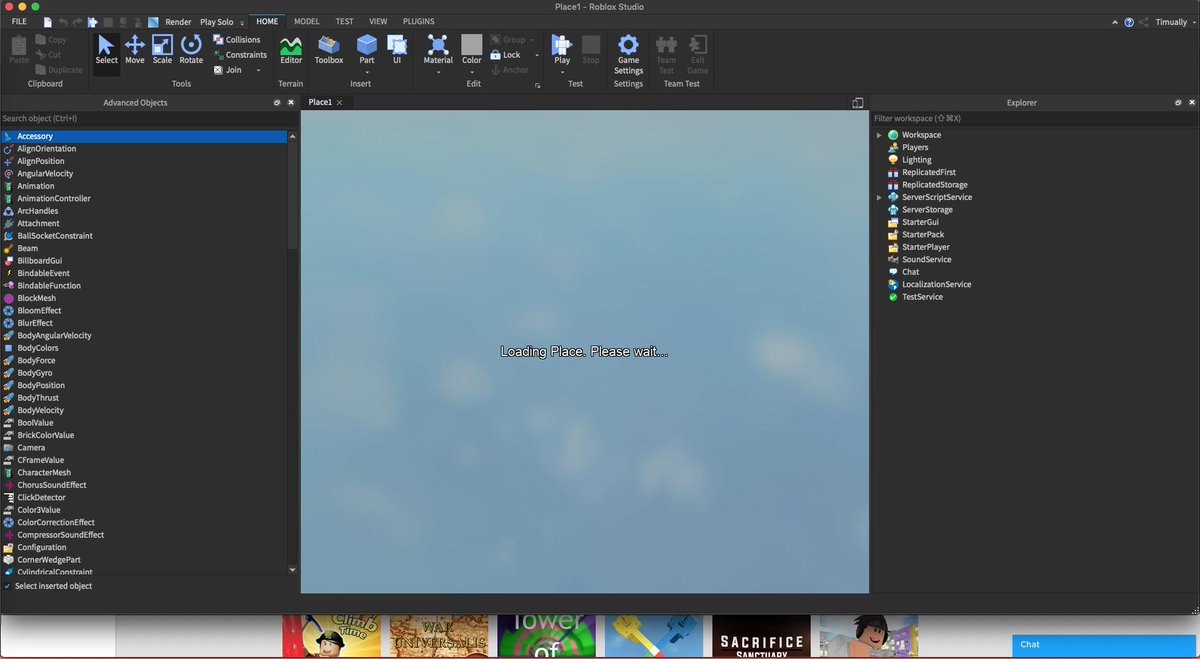Click the Lock tool
The height and width of the screenshot is (659, 1200).
[x=506, y=55]
